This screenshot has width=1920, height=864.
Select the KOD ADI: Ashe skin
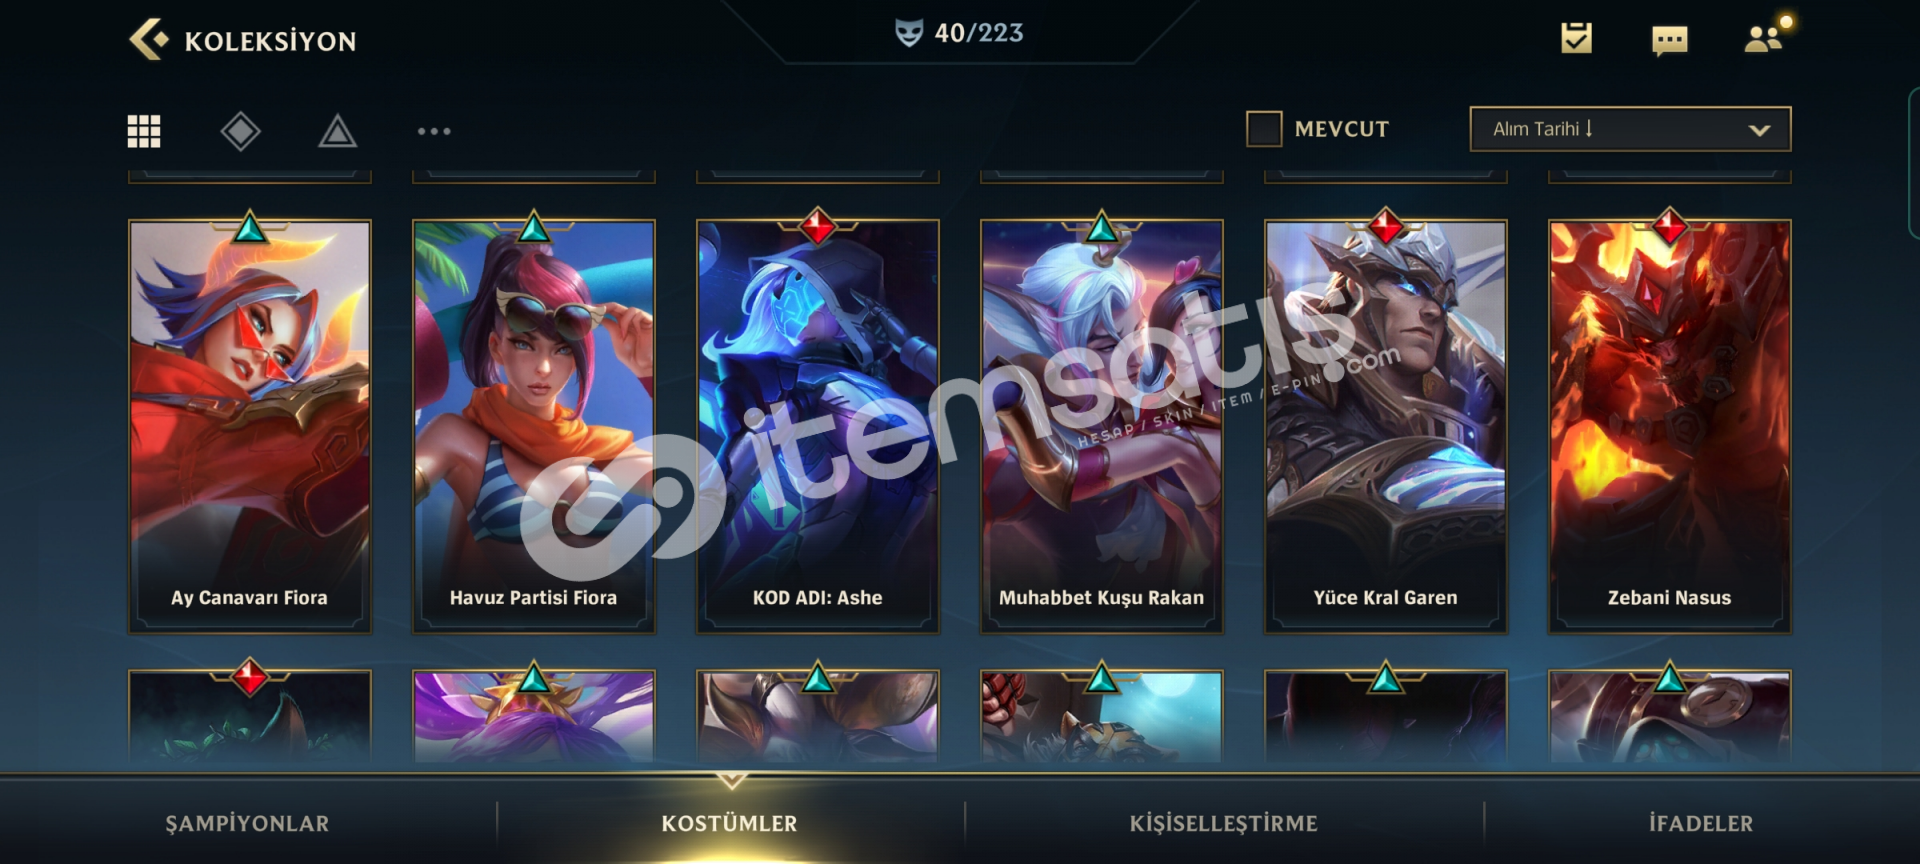click(818, 426)
